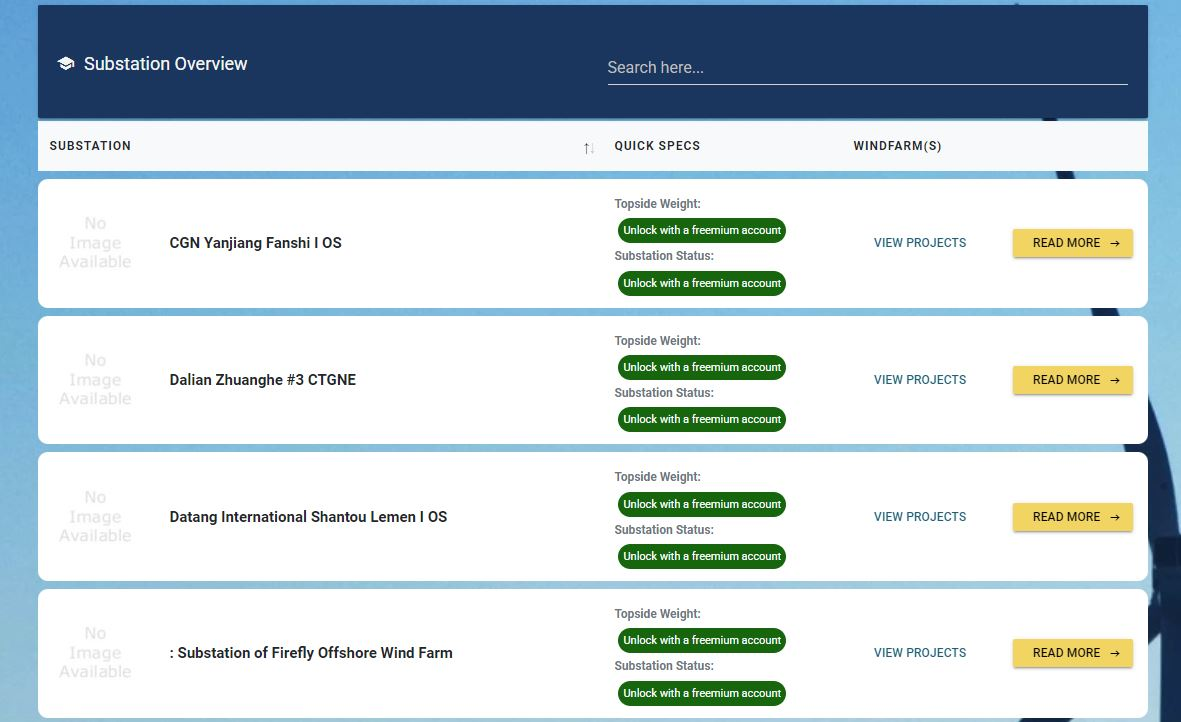
Task: Open READ MORE for Firefly Offshore Wind Farm substation
Action: click(x=1072, y=653)
